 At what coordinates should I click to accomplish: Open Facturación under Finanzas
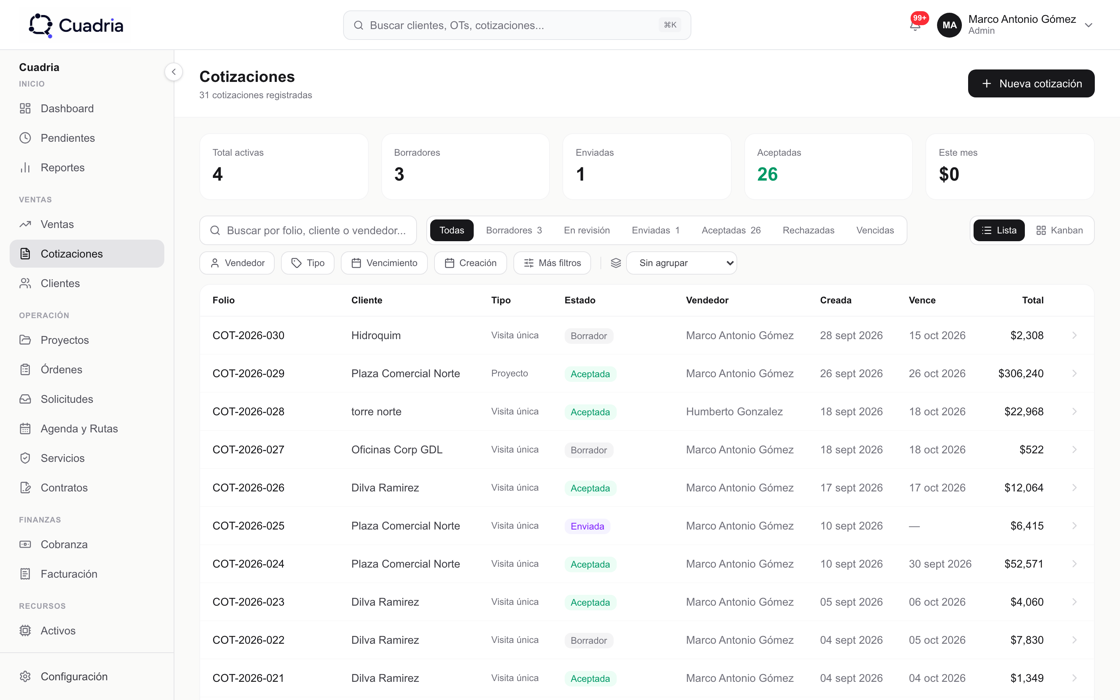click(86, 574)
